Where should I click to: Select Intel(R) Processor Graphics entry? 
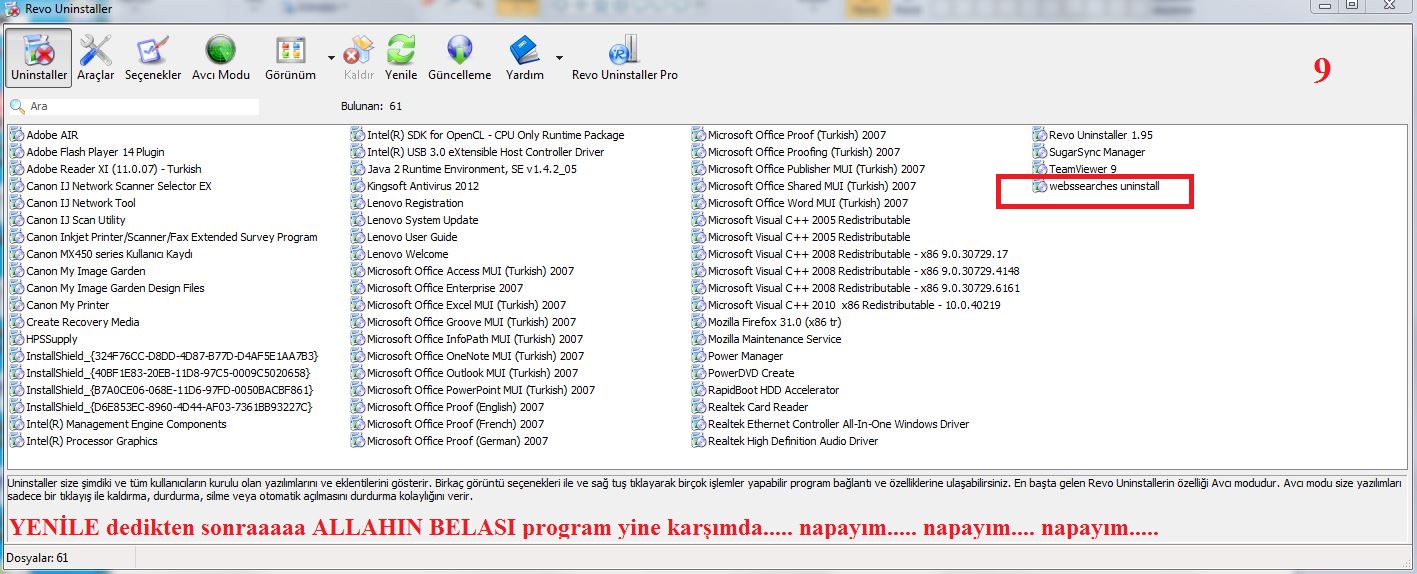[x=84, y=441]
